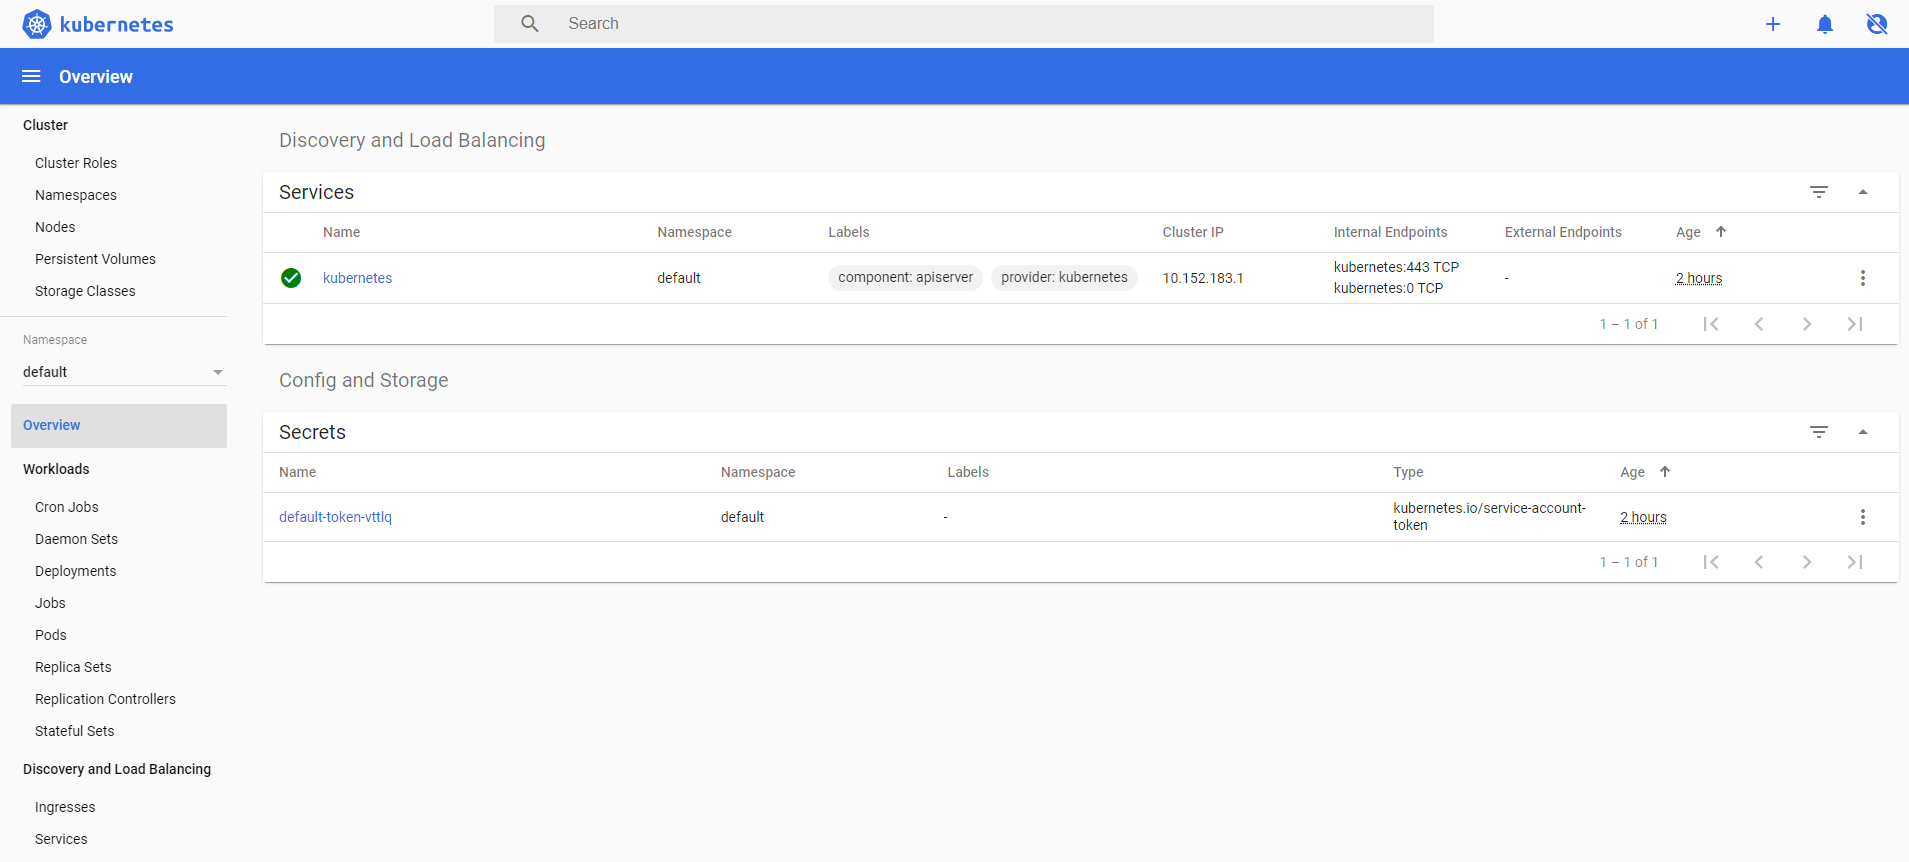
Task: Open Namespaces in sidebar
Action: tap(76, 195)
